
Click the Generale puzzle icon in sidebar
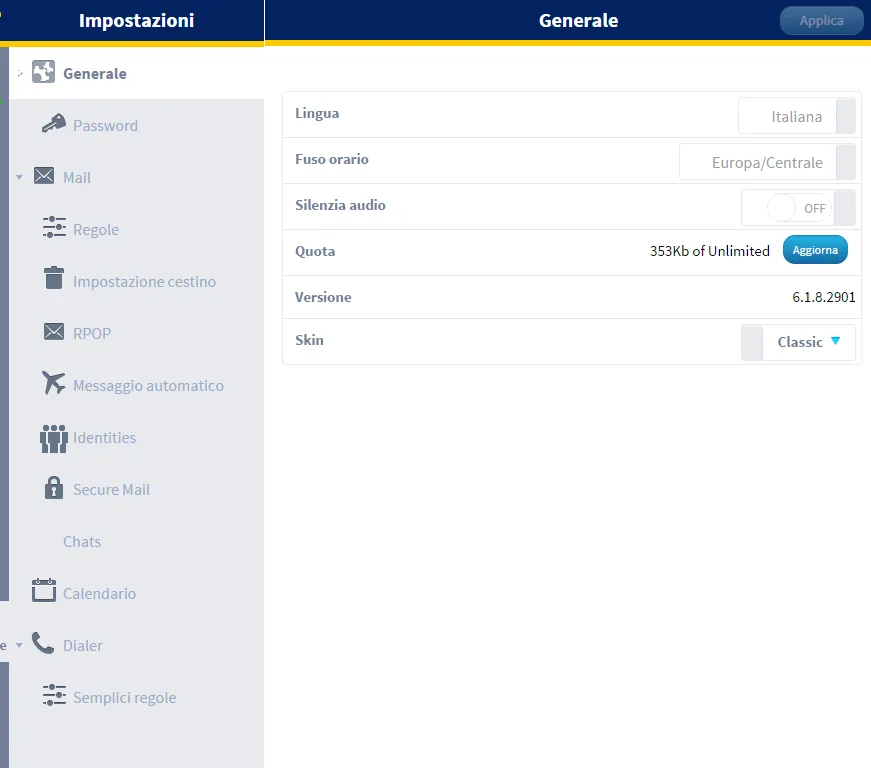(x=43, y=73)
